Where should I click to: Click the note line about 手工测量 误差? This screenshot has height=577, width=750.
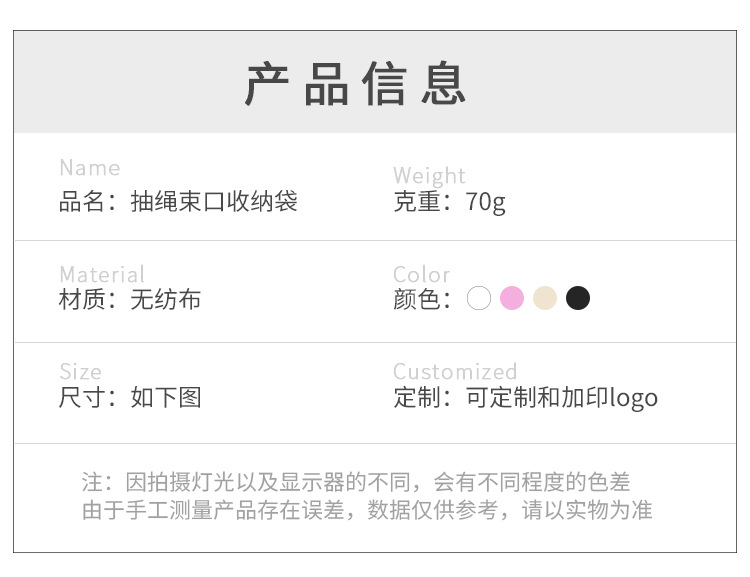pyautogui.click(x=366, y=511)
